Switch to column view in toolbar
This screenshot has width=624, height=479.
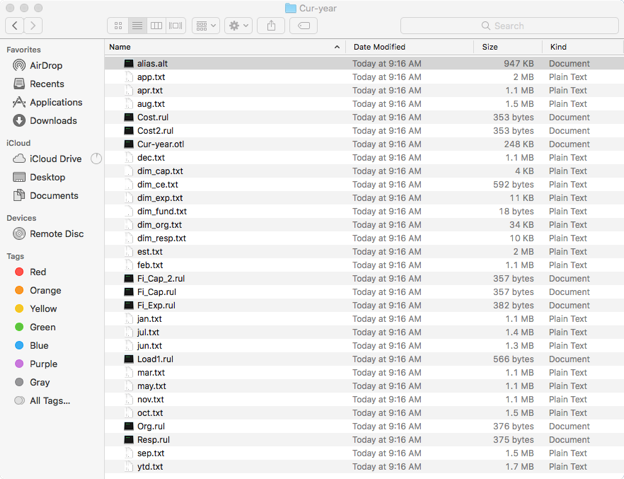click(156, 26)
